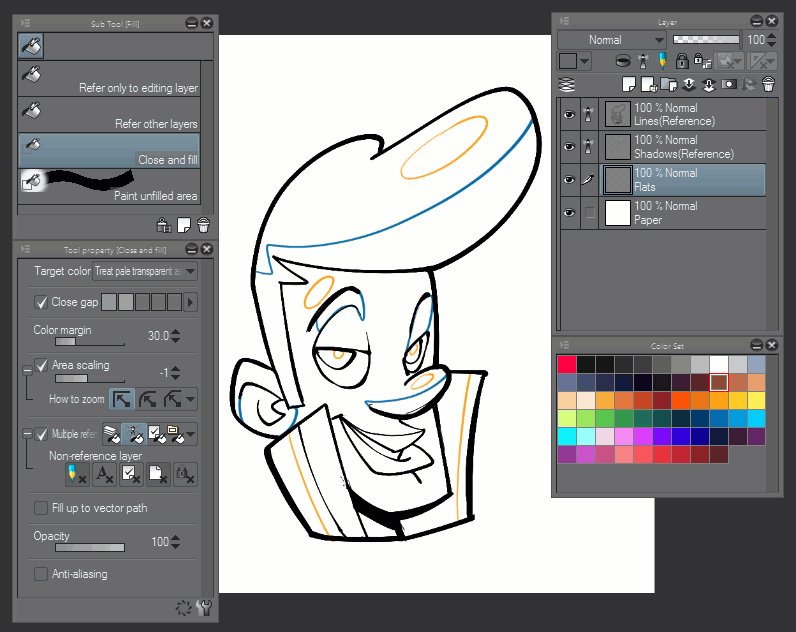Select the Refer other layers sub tool

(x=109, y=115)
